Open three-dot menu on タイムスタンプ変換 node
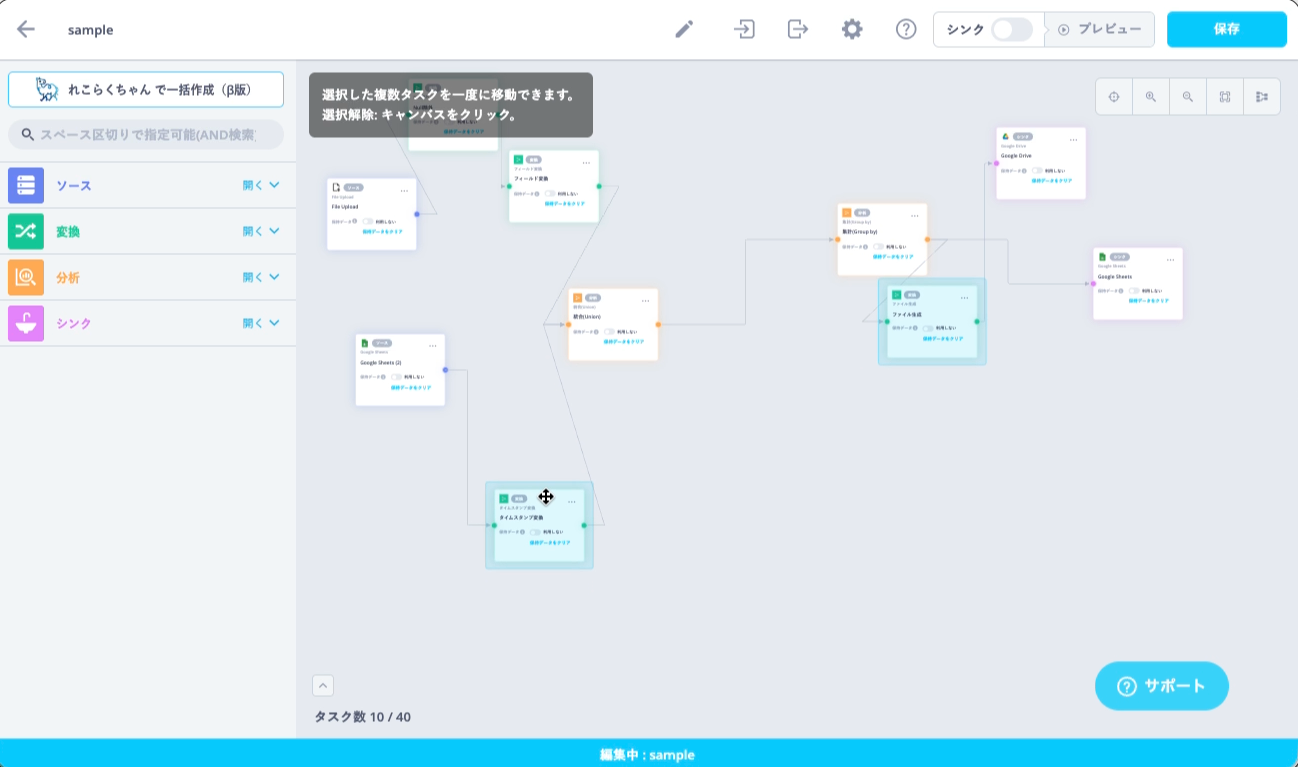1298x767 pixels. pyautogui.click(x=571, y=501)
